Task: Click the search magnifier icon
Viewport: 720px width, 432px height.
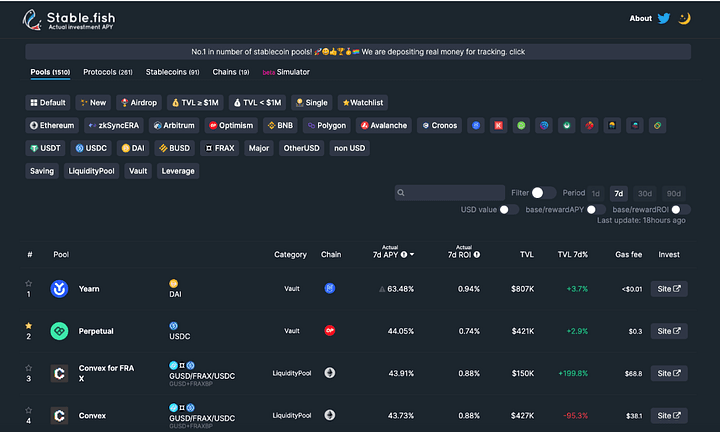Action: pyautogui.click(x=401, y=193)
